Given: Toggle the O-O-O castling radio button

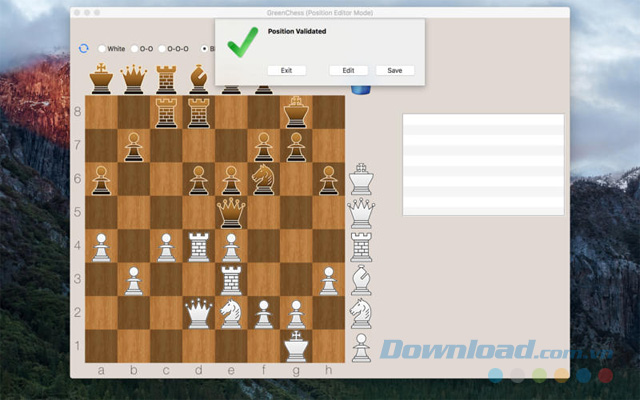Looking at the screenshot, I should coord(162,49).
